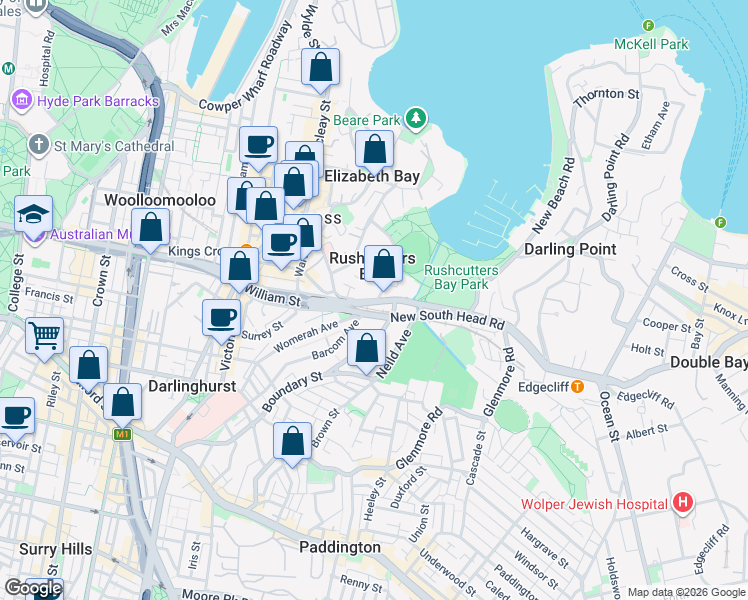Click the Surry Hills label
Screen dimensions: 748x600
55,549
